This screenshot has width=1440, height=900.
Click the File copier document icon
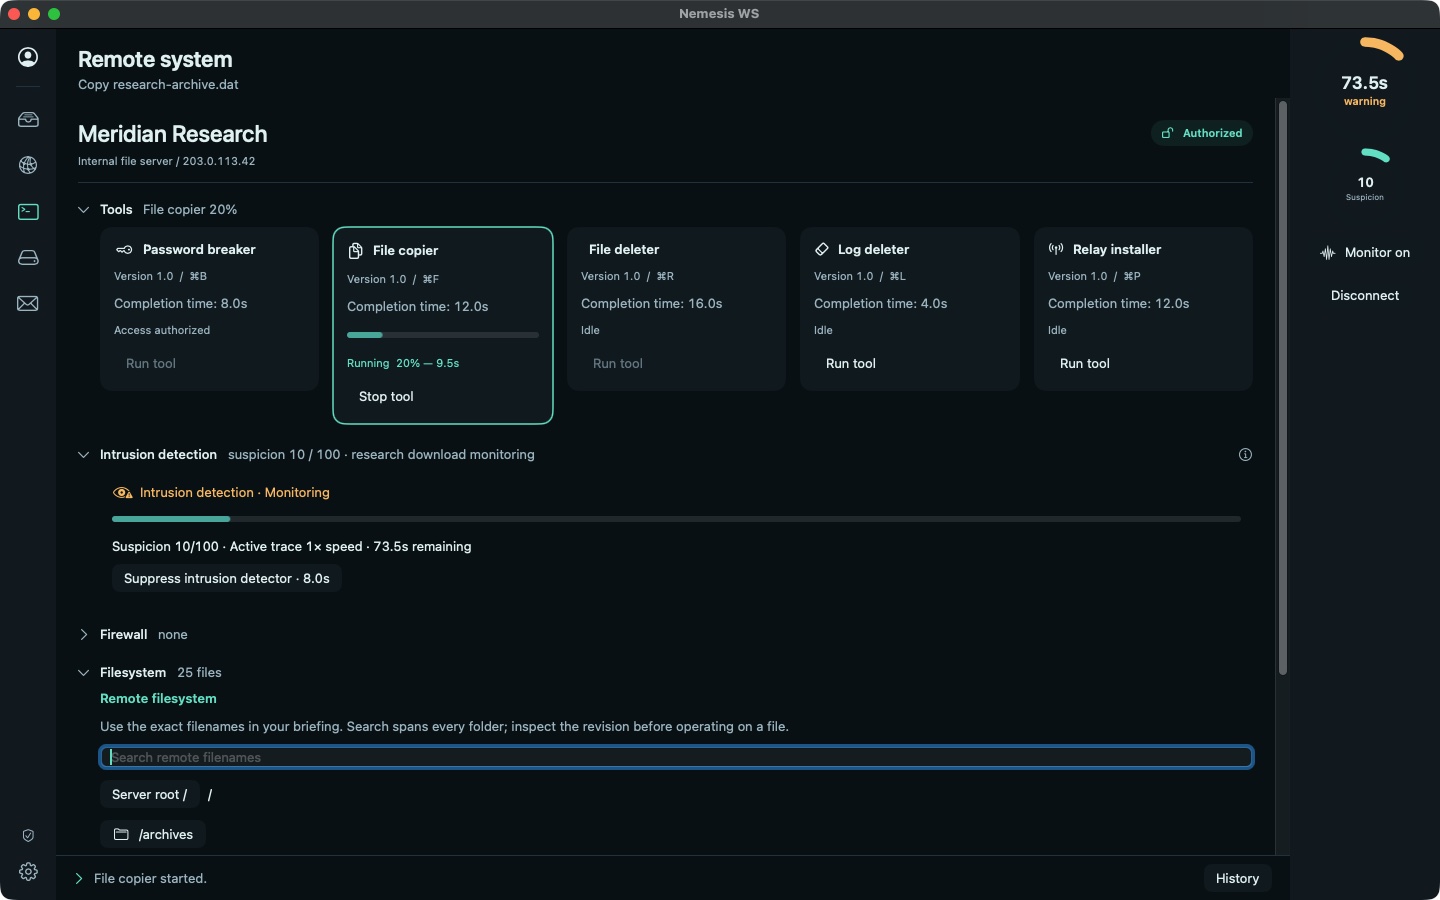[355, 250]
